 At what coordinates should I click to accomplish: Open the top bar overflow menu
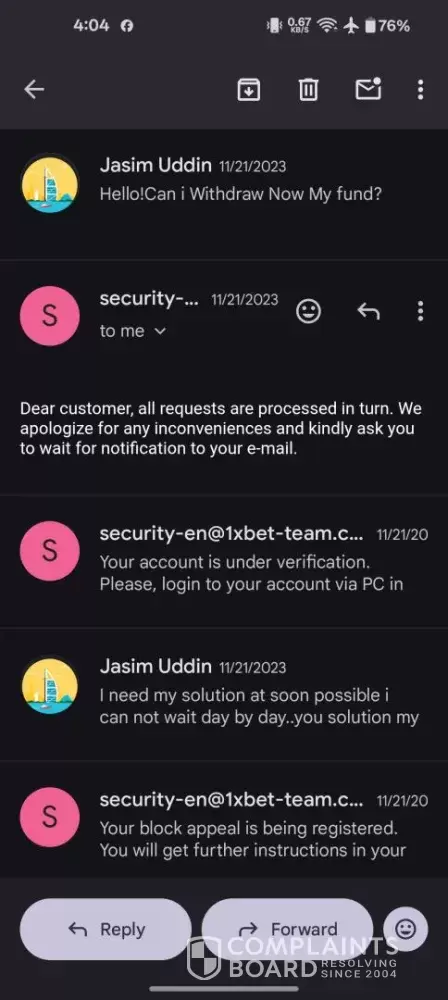pos(420,89)
